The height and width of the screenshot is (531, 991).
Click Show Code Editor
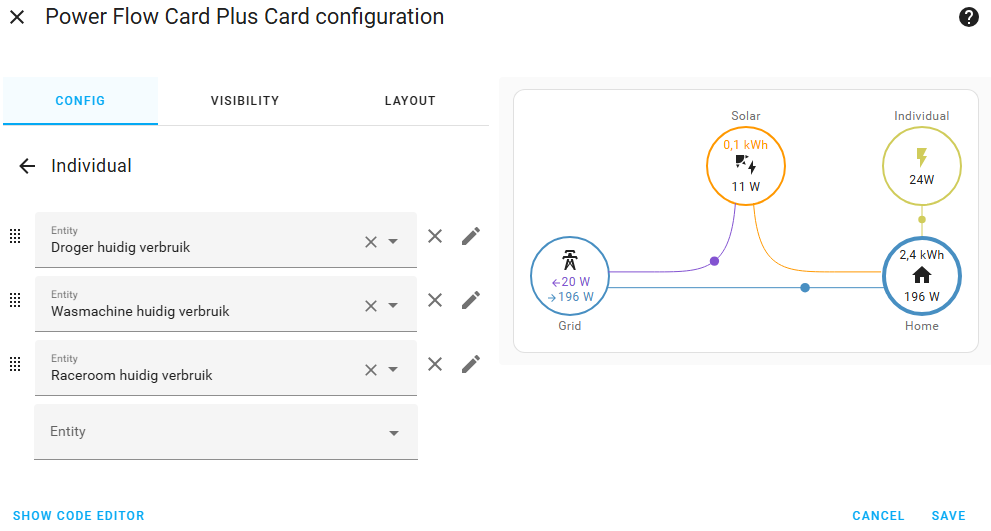click(79, 516)
